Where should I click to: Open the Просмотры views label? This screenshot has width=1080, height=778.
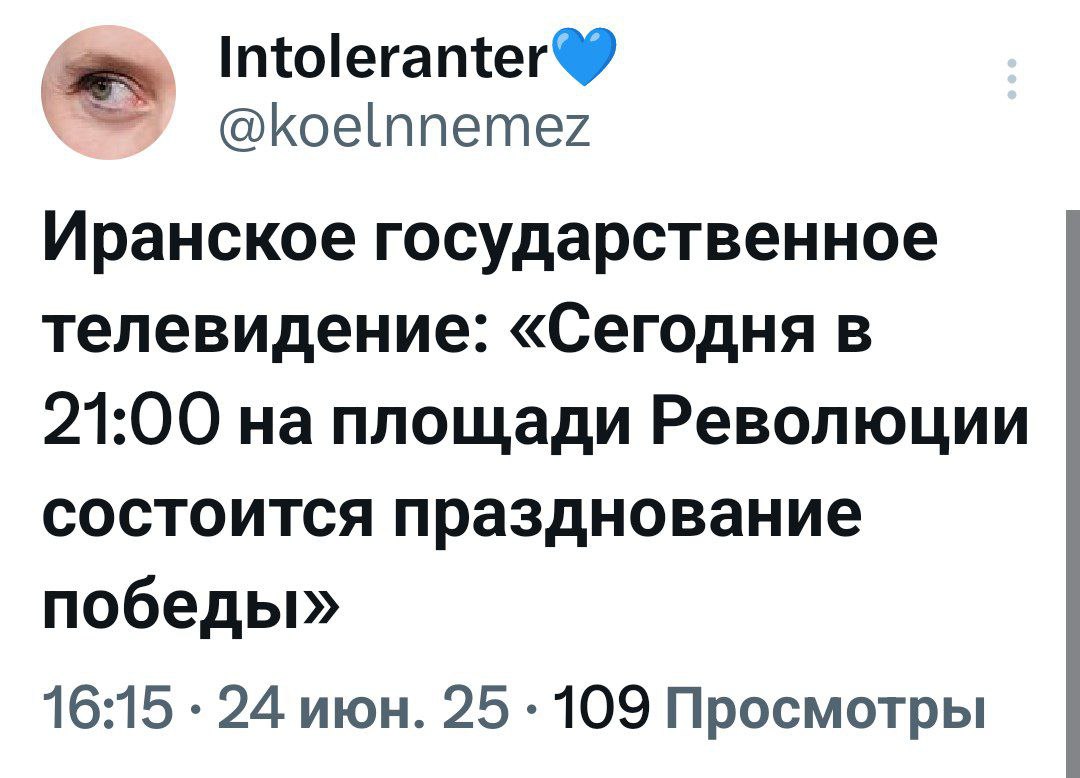point(823,709)
